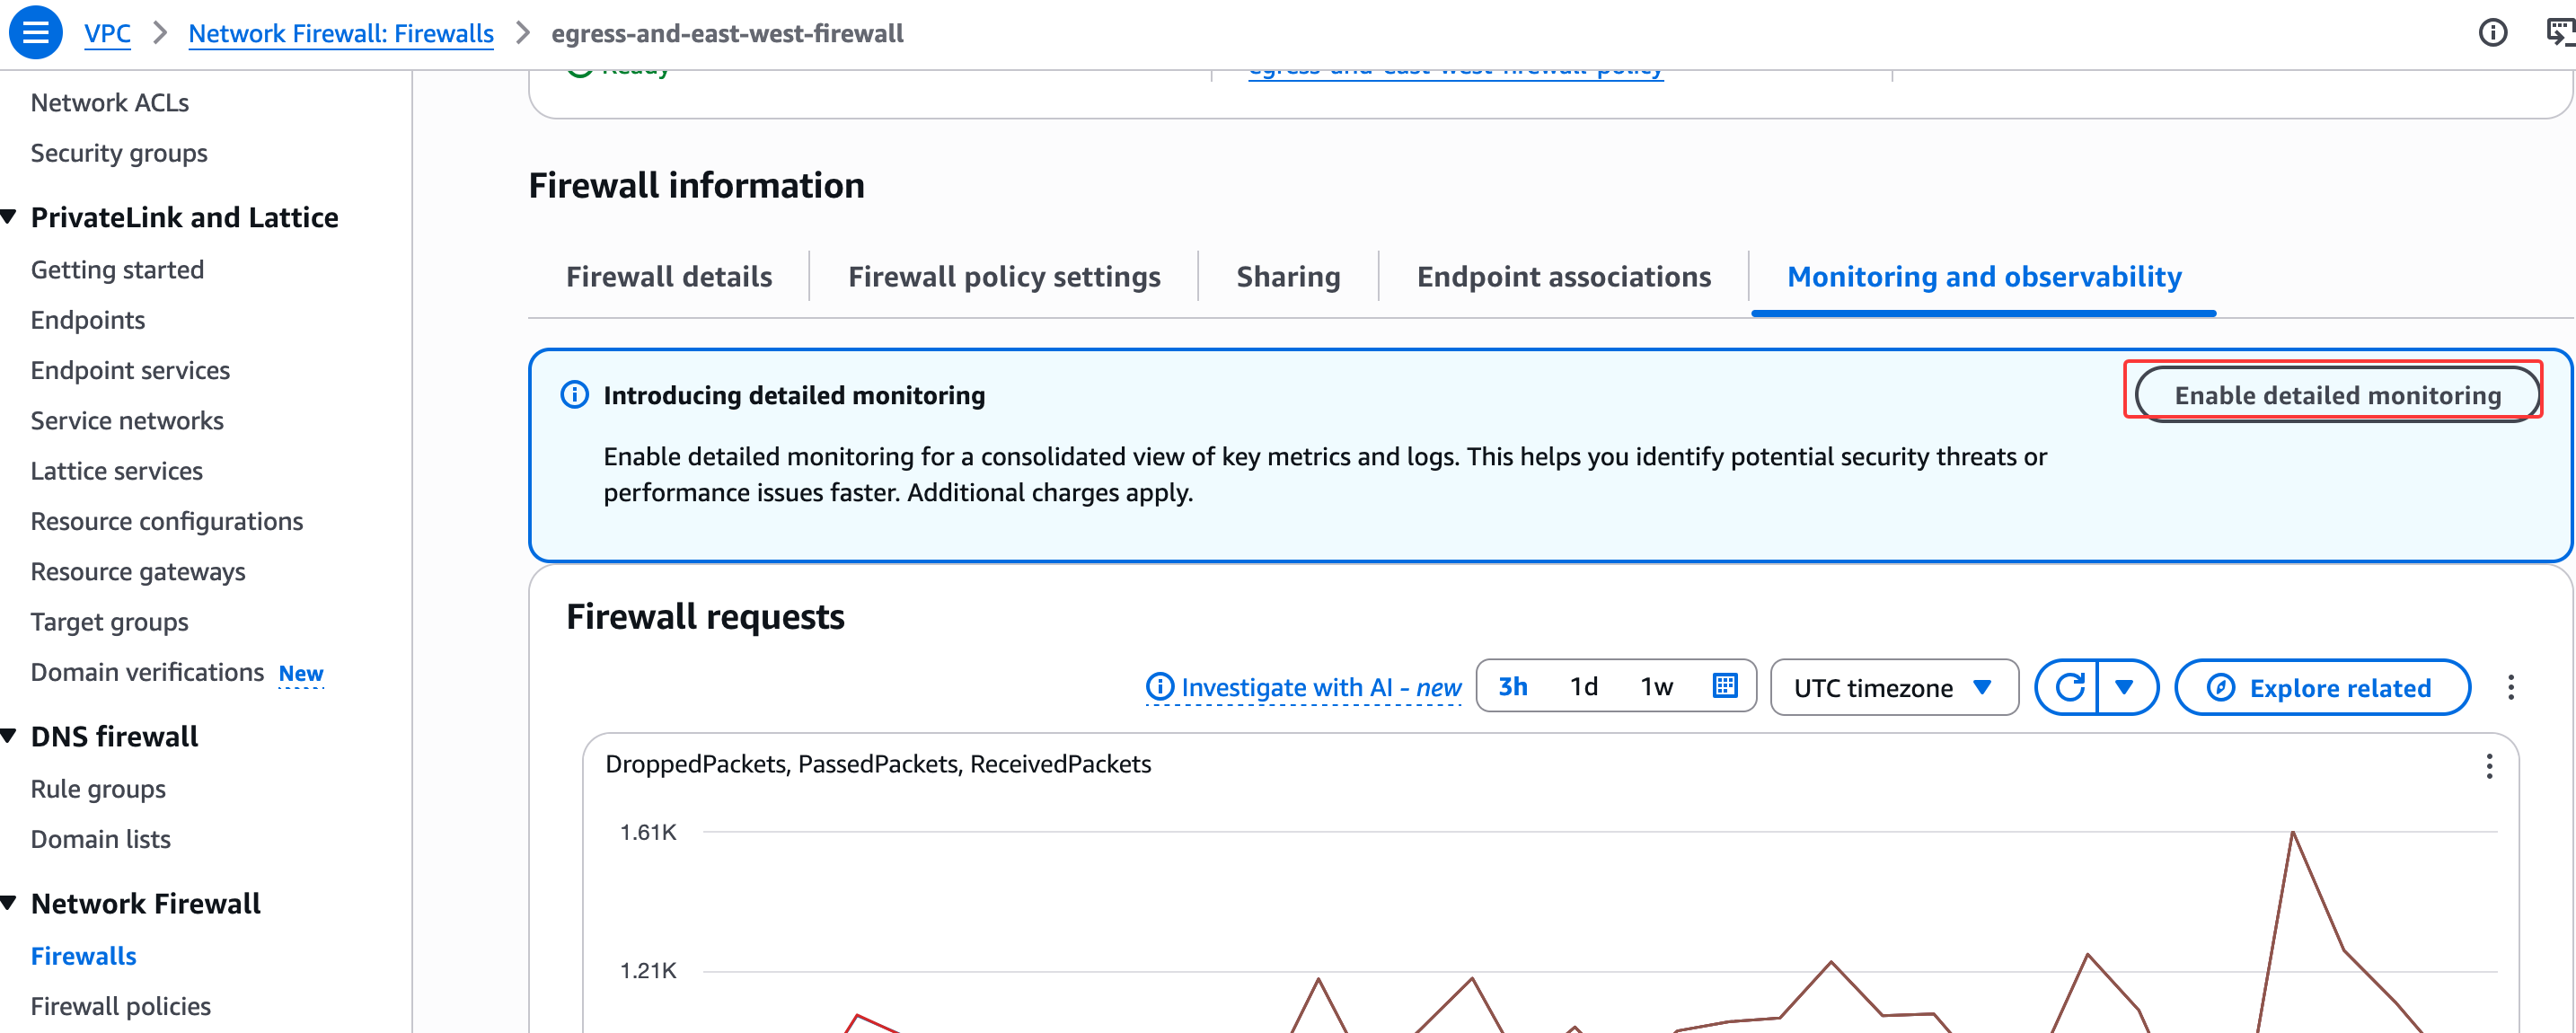Screen dimensions: 2576x1033
Task: Select the 1d time range
Action: click(1583, 687)
